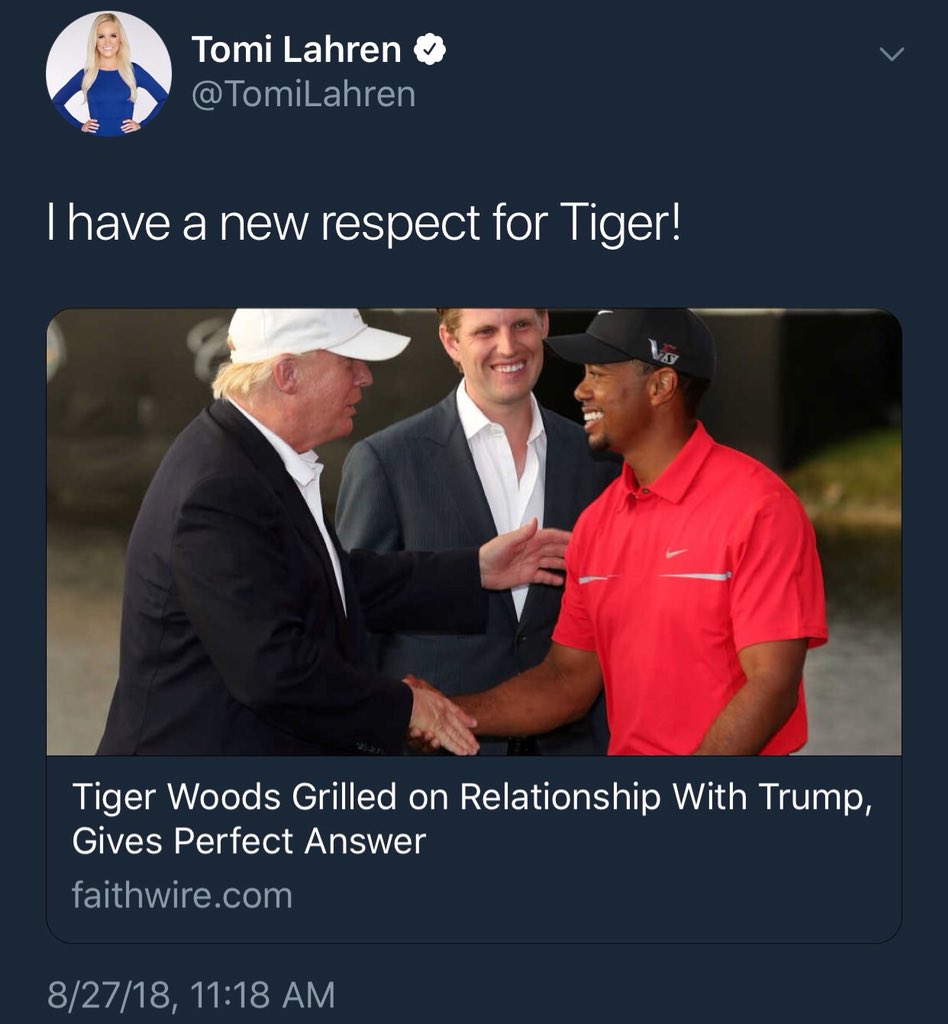948x1024 pixels.
Task: Click the logo on the black cap
Action: click(664, 352)
